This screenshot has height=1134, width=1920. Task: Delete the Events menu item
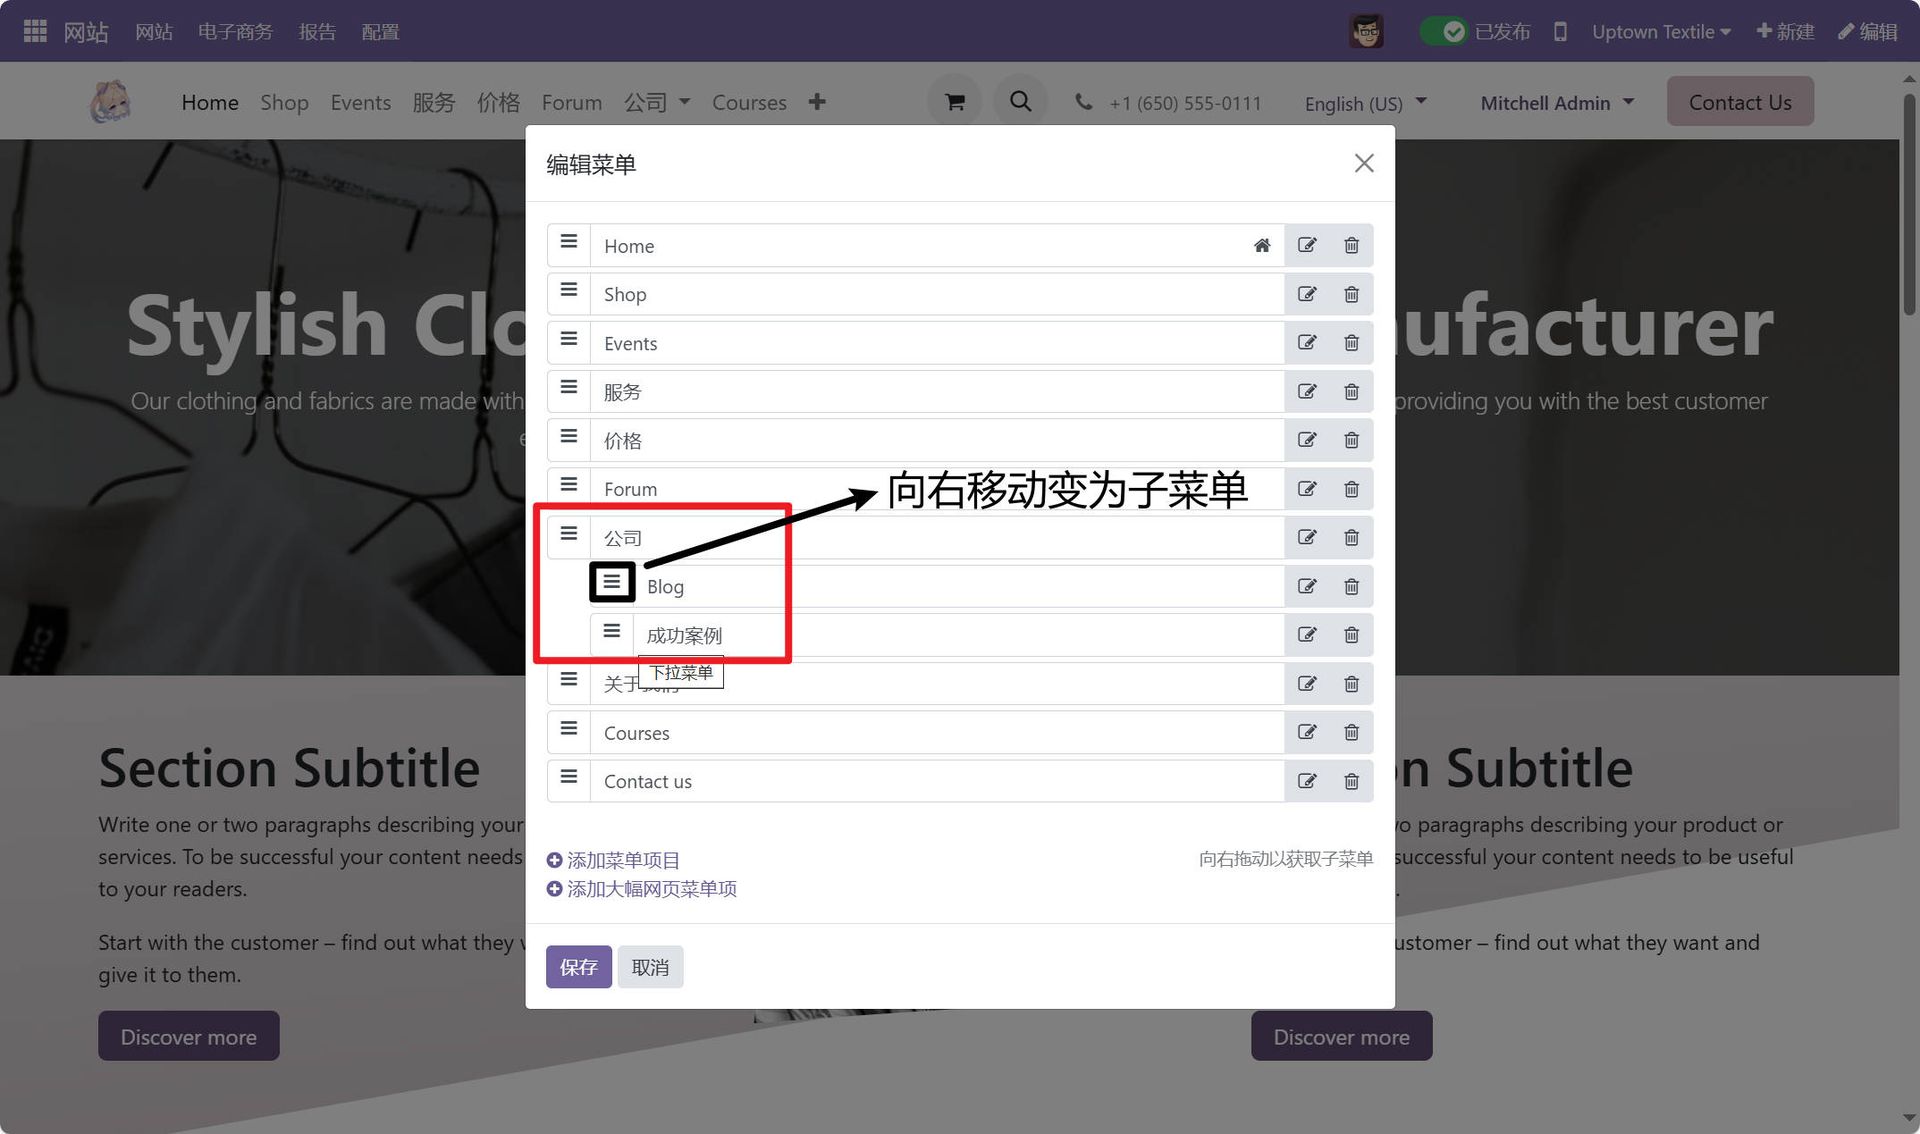pos(1351,343)
